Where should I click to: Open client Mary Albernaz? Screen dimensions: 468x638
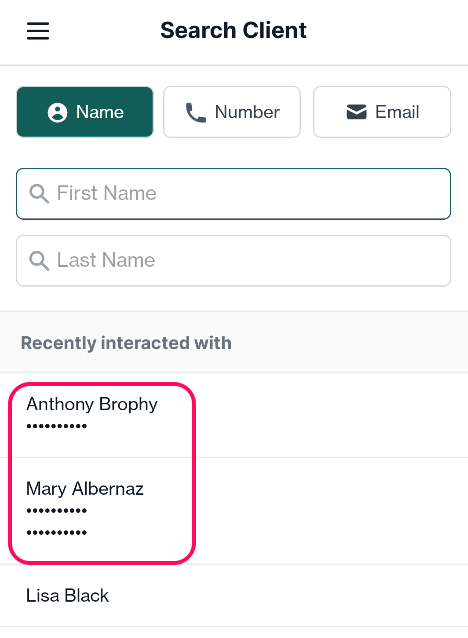[234, 511]
